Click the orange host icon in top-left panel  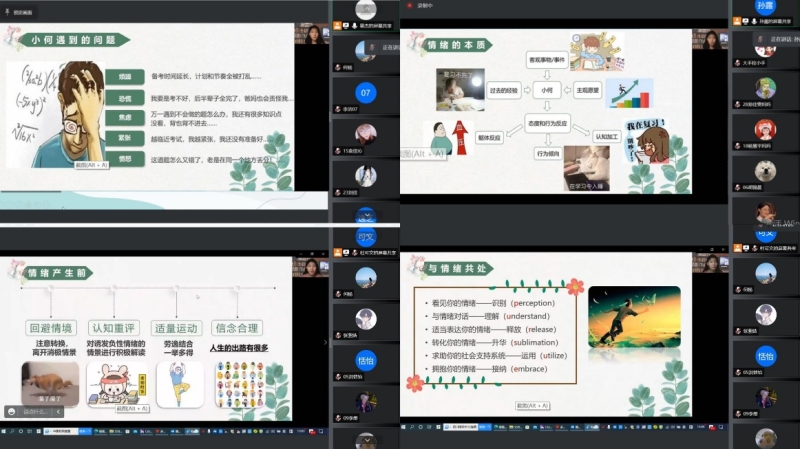tap(337, 25)
